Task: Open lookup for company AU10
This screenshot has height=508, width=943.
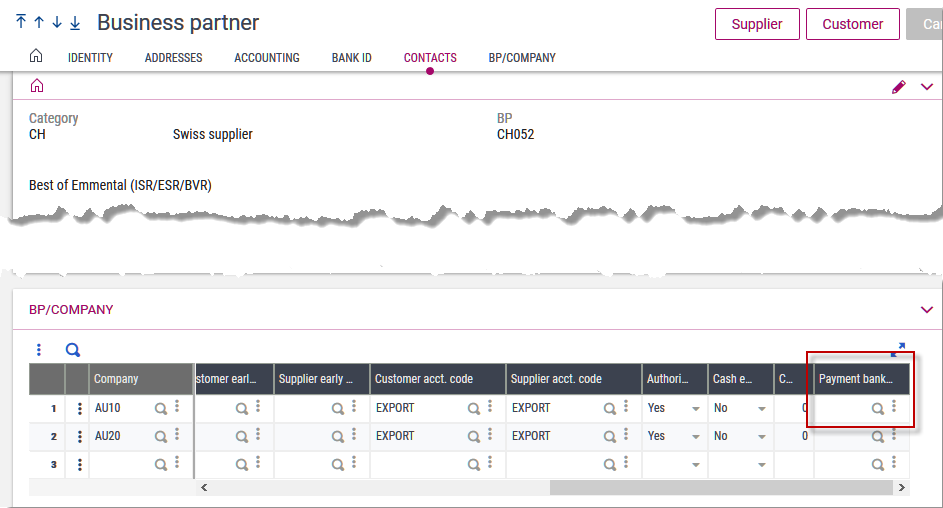Action: [x=160, y=408]
